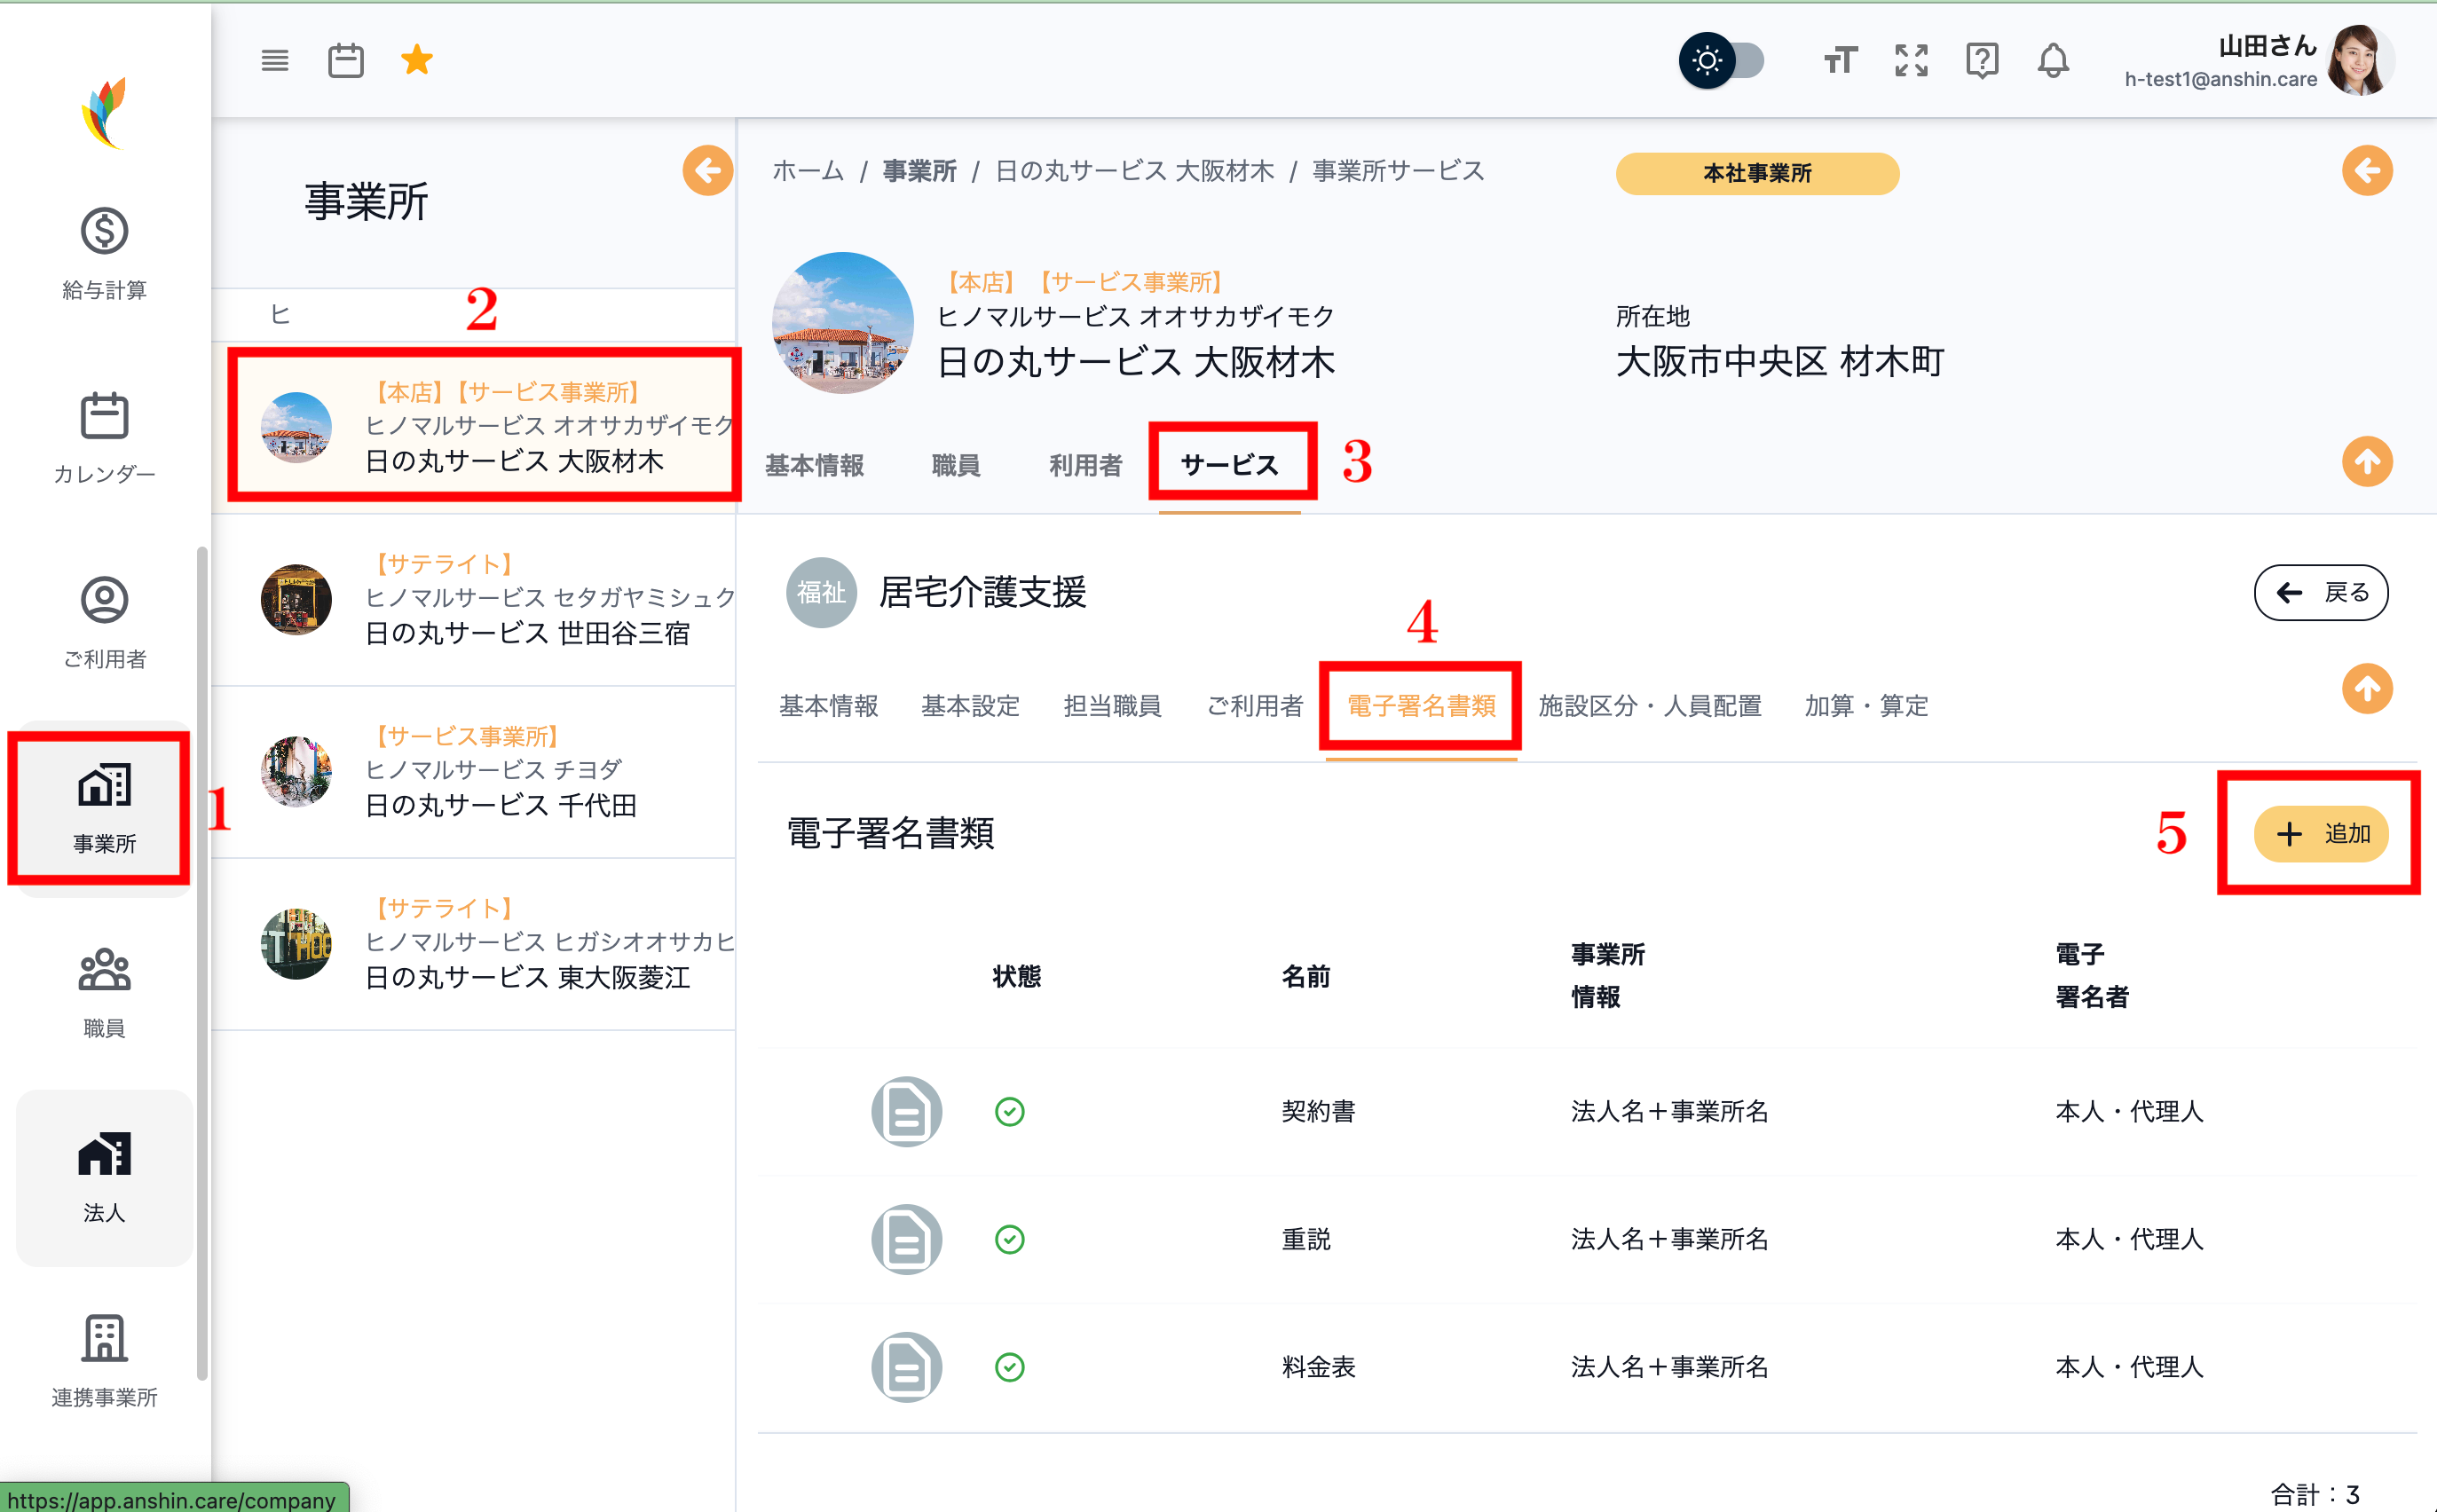Screen dimensions: 2437x1512
Task: Navigate to ホーム via breadcrumb
Action: (806, 171)
